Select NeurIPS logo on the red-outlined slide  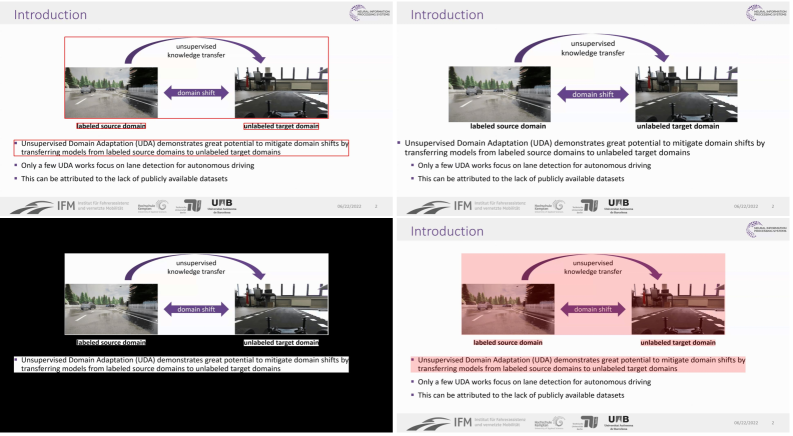pos(370,13)
